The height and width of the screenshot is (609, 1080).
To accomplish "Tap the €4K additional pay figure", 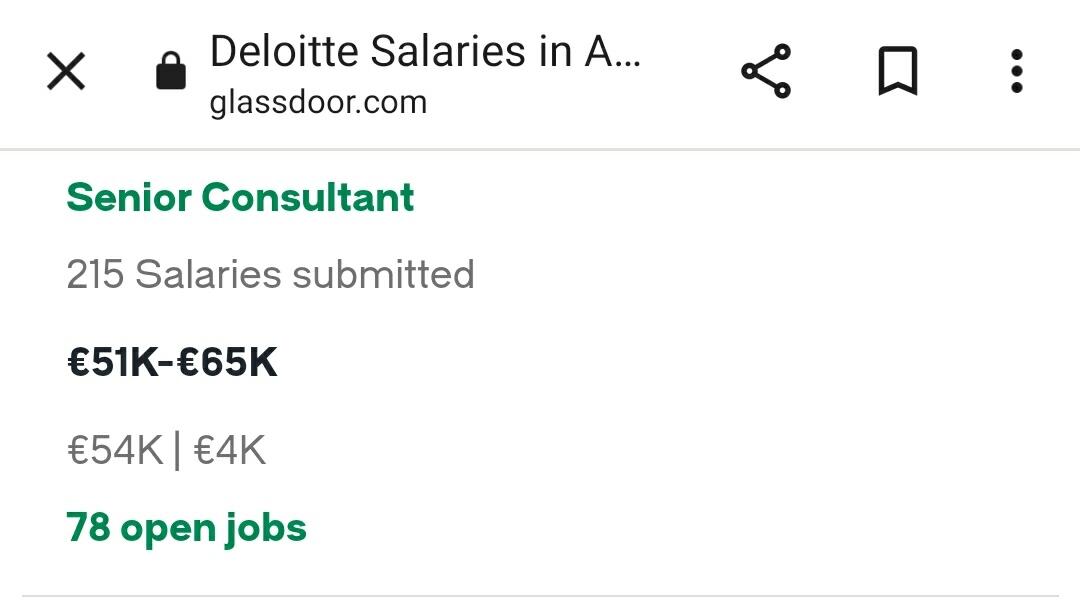I will pos(229,451).
